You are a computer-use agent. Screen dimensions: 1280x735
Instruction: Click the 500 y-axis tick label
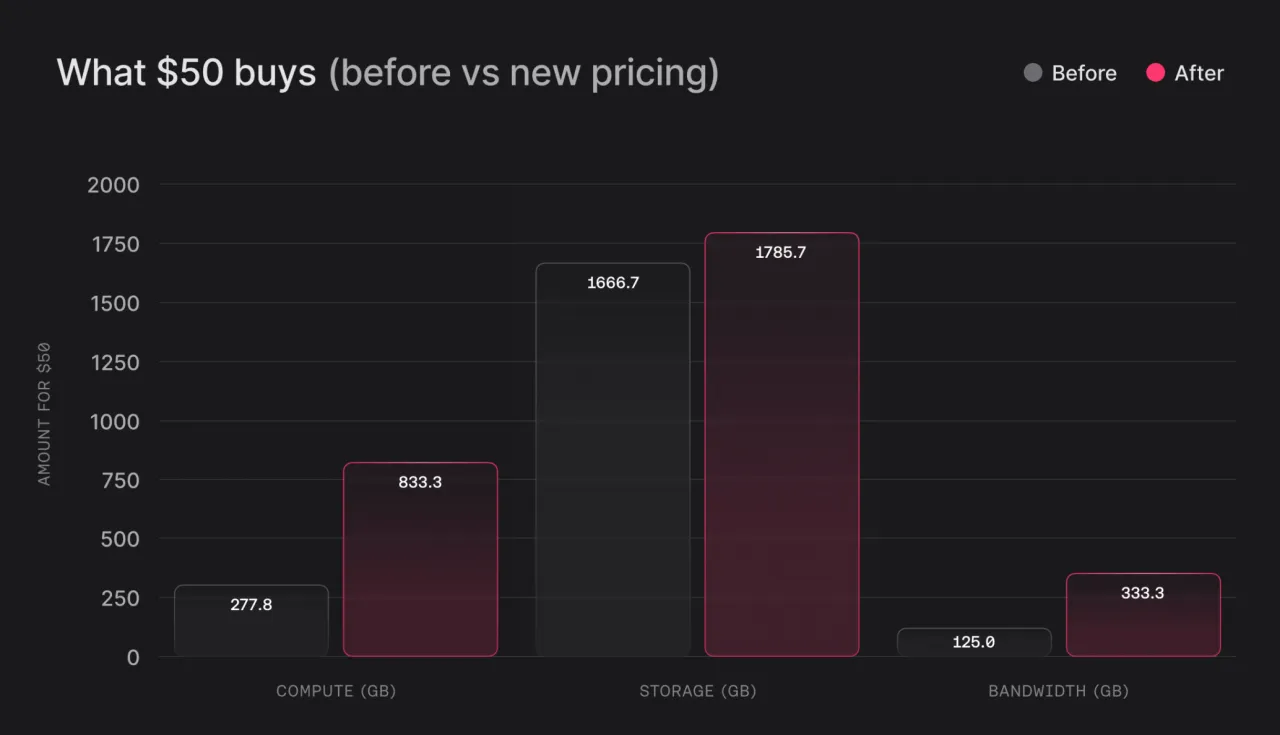click(120, 539)
